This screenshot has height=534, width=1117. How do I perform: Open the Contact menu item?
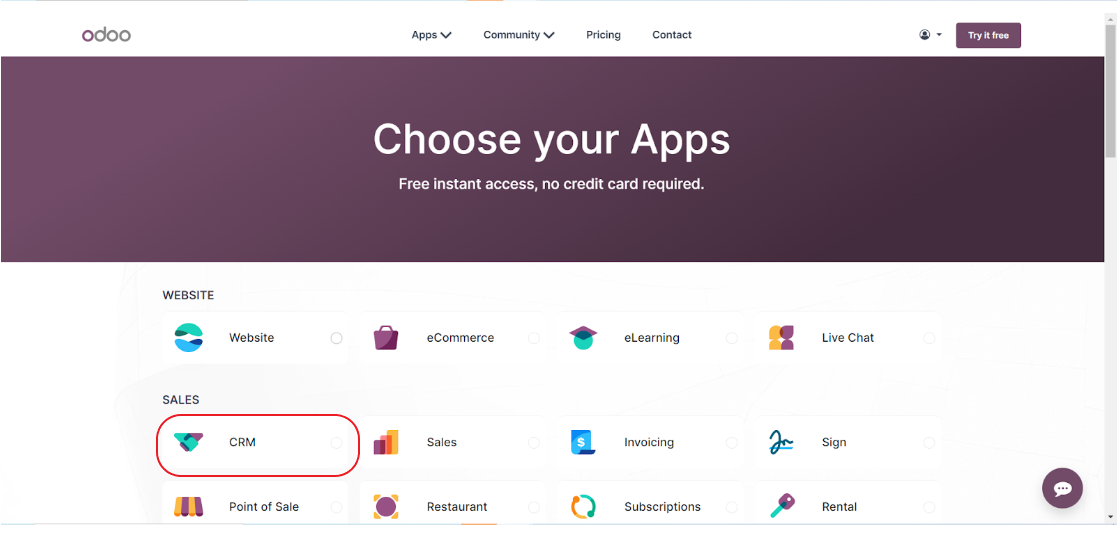click(672, 35)
